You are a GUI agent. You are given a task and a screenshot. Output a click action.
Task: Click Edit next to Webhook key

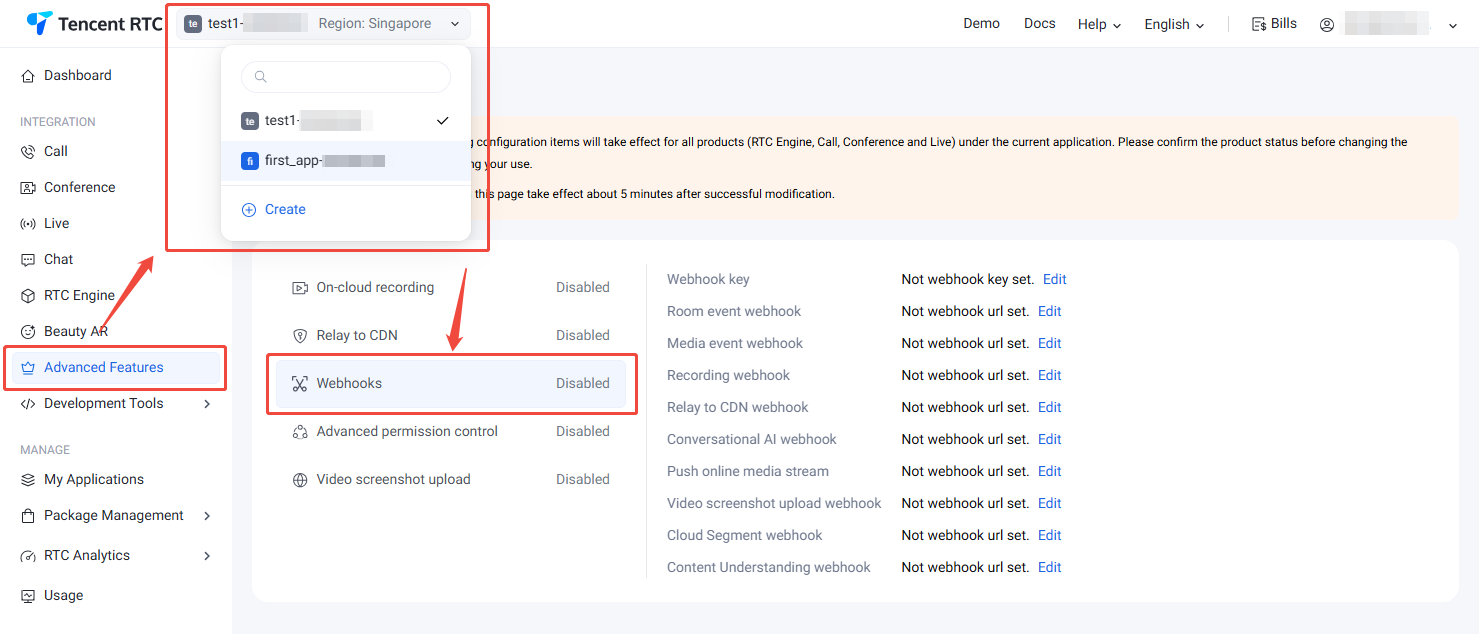click(1054, 280)
